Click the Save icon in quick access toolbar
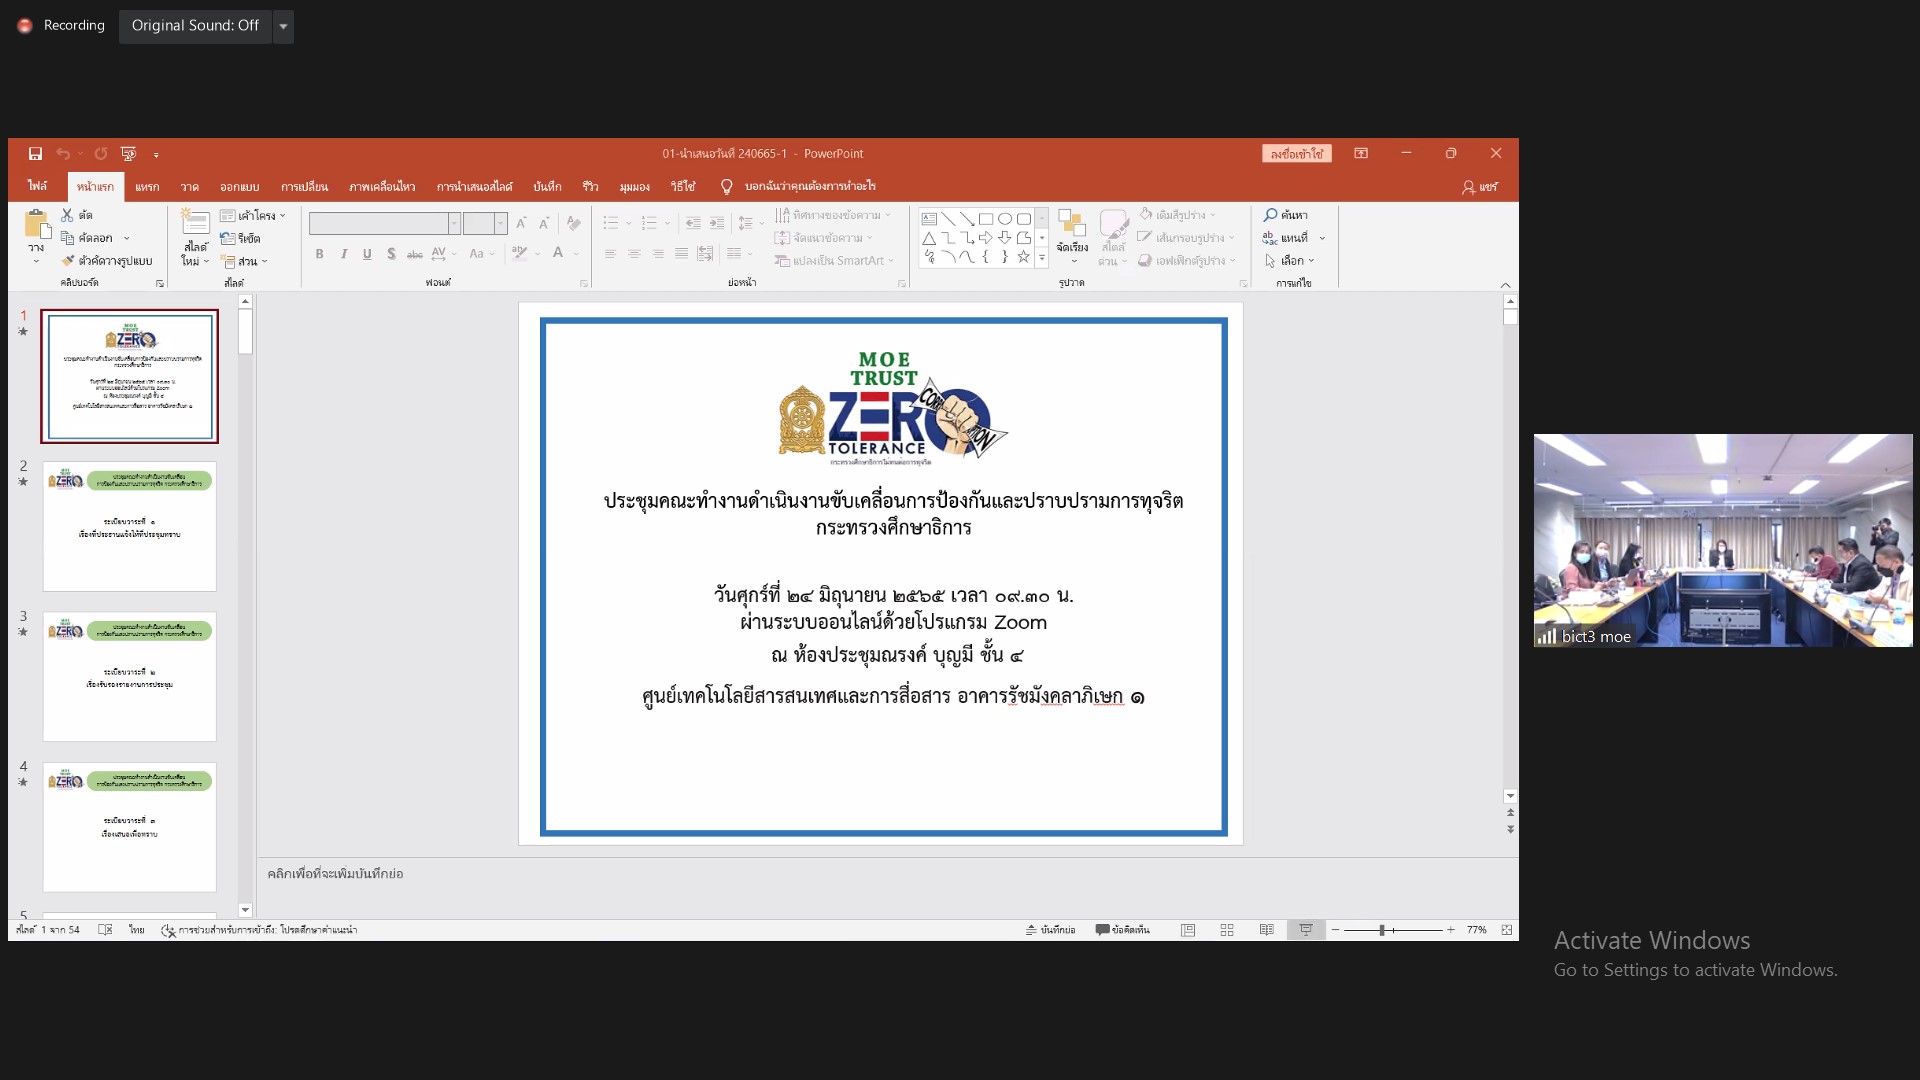 (35, 154)
